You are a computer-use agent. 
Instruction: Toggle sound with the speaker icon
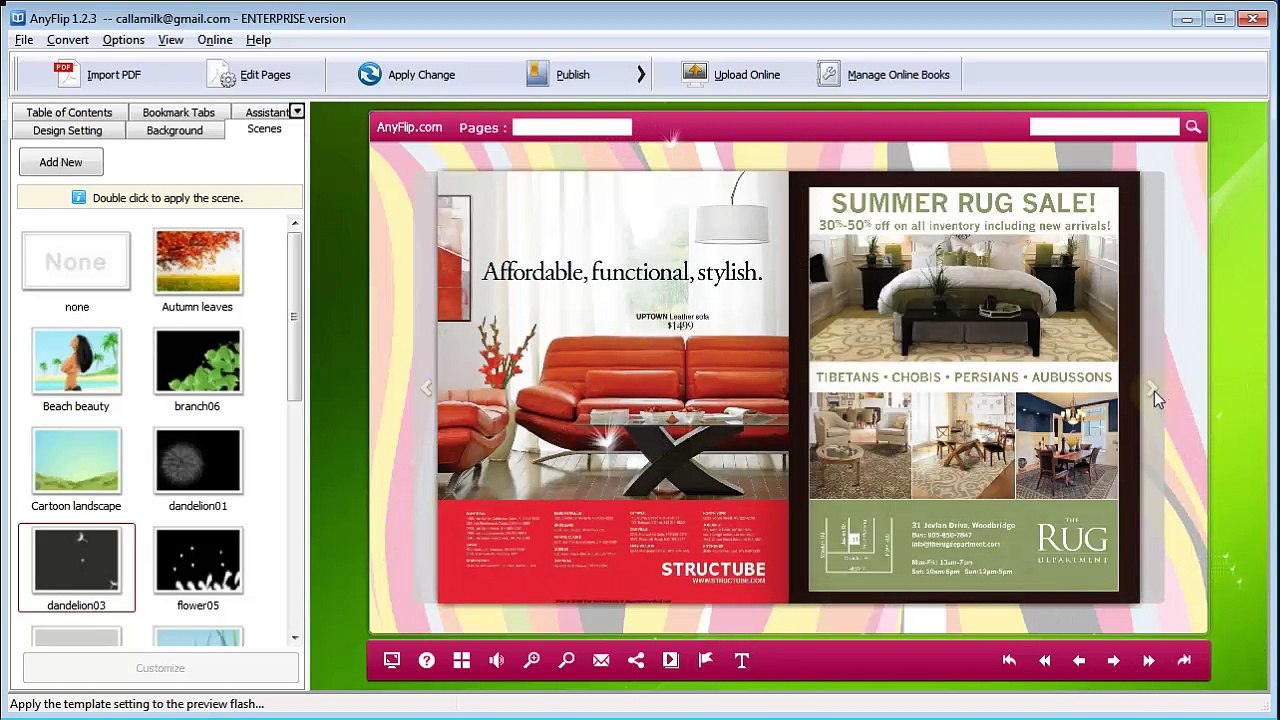497,660
